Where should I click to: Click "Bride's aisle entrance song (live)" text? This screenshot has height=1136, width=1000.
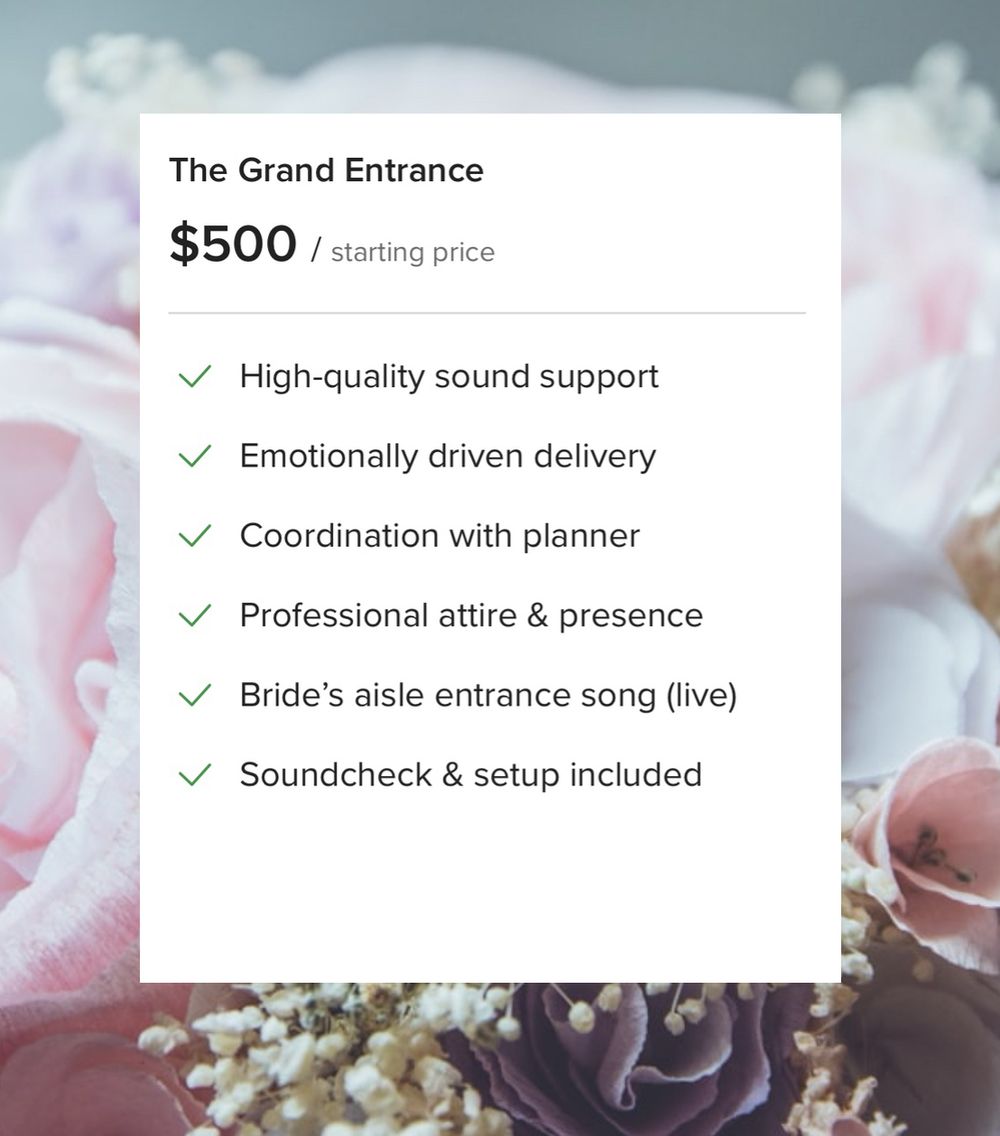coord(488,695)
